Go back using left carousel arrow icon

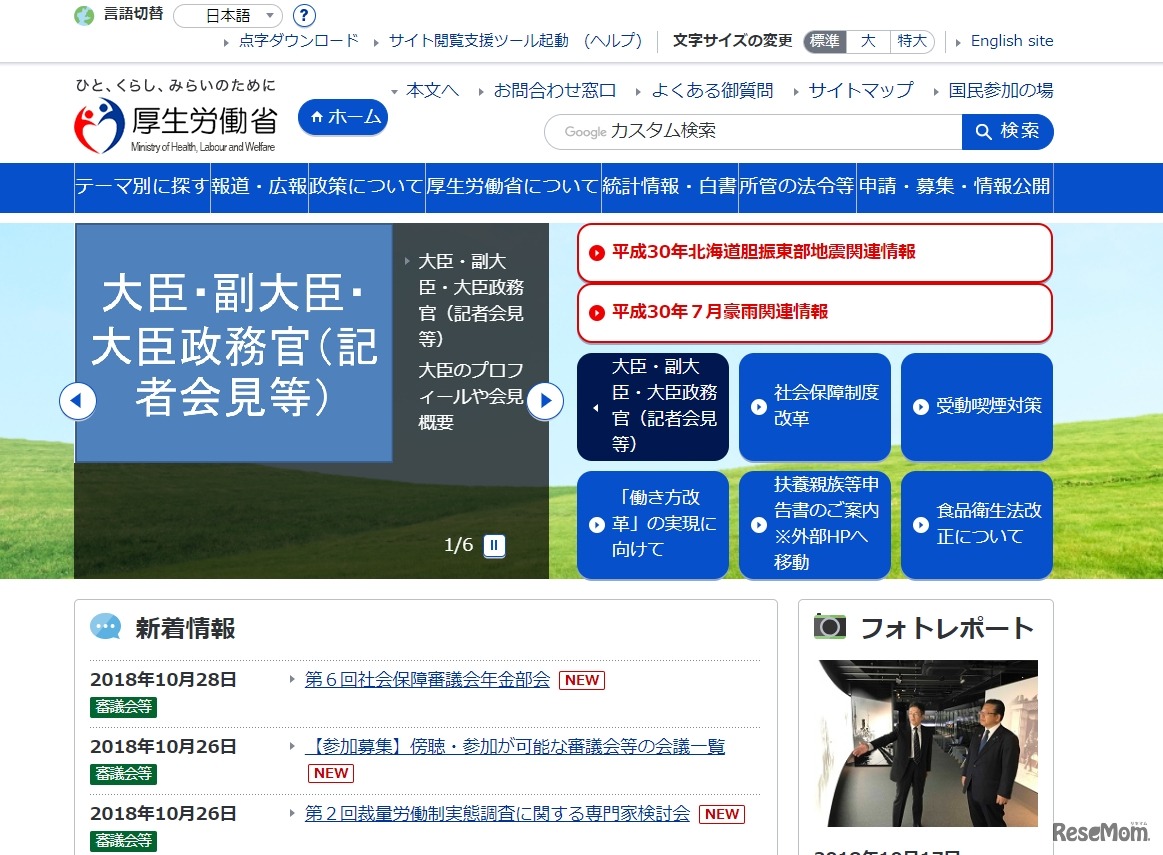click(78, 400)
